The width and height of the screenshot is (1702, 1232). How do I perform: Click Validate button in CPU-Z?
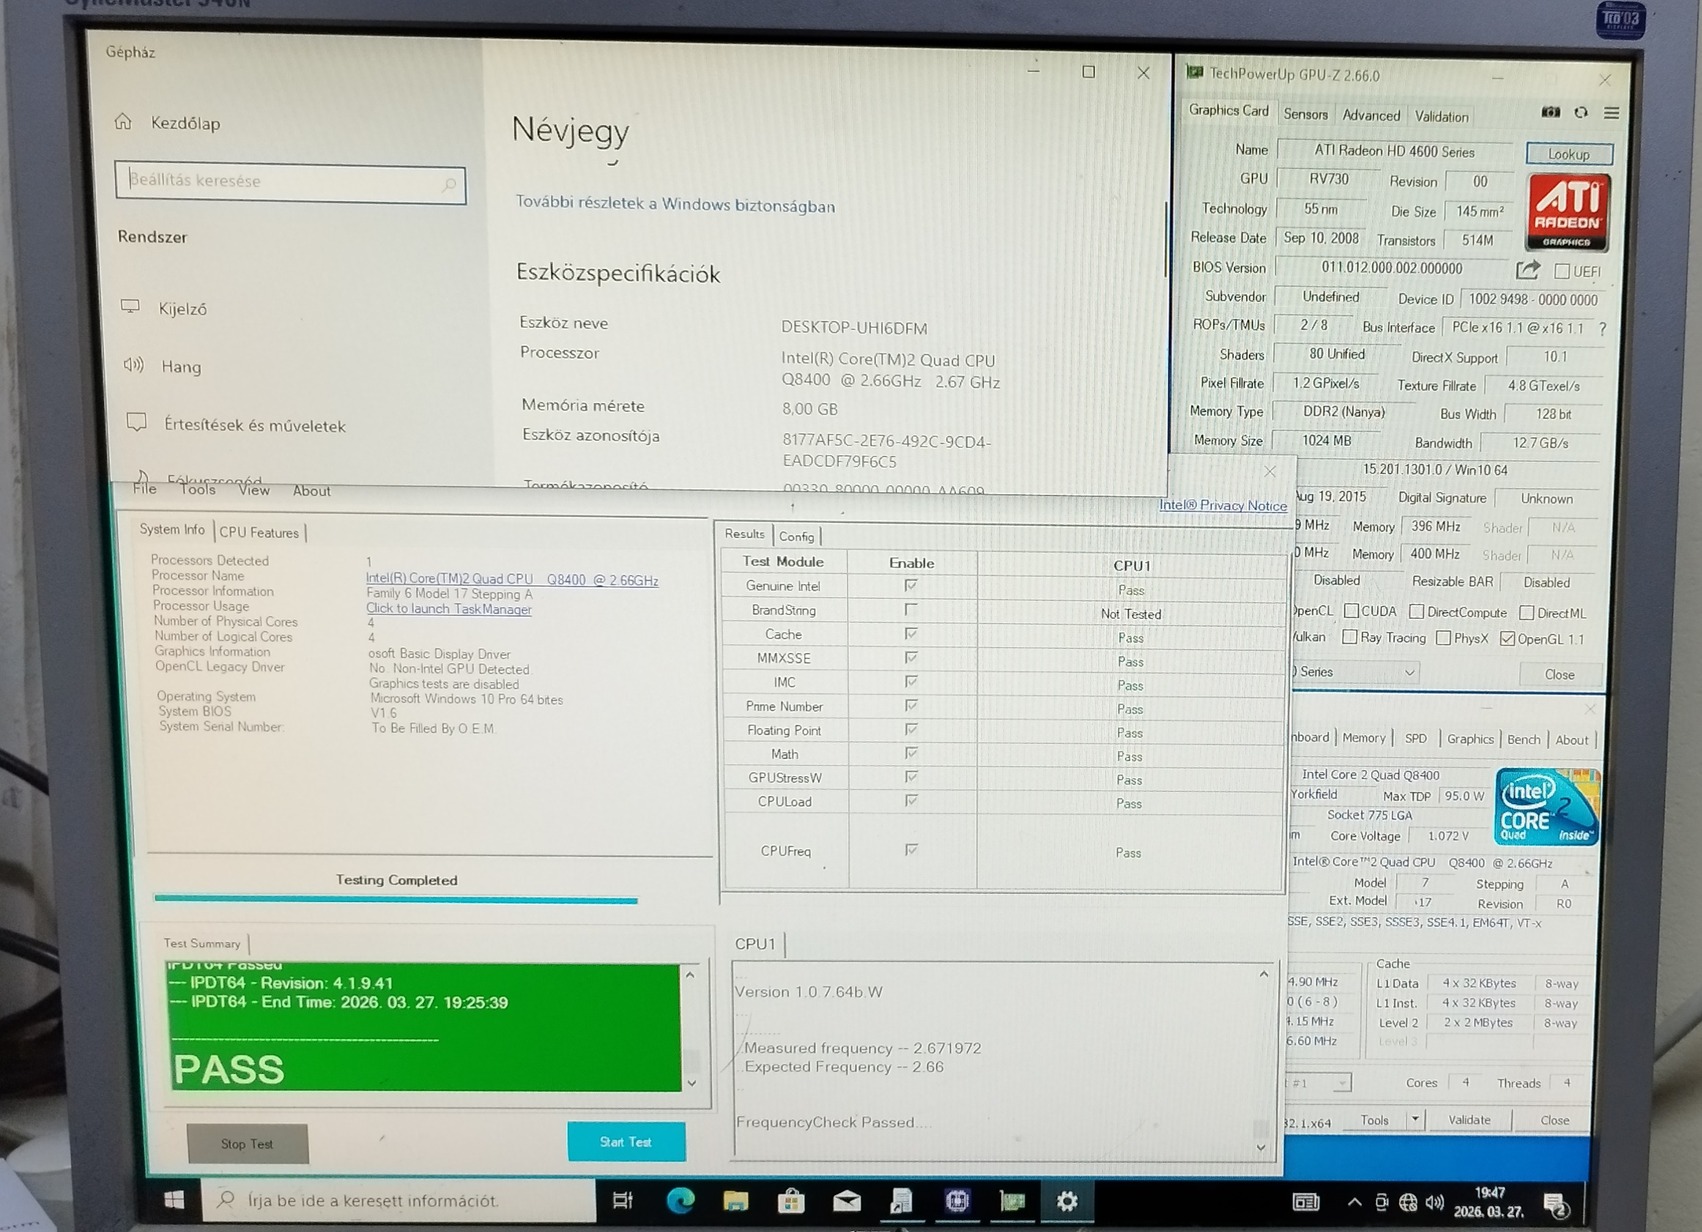[x=1469, y=1120]
